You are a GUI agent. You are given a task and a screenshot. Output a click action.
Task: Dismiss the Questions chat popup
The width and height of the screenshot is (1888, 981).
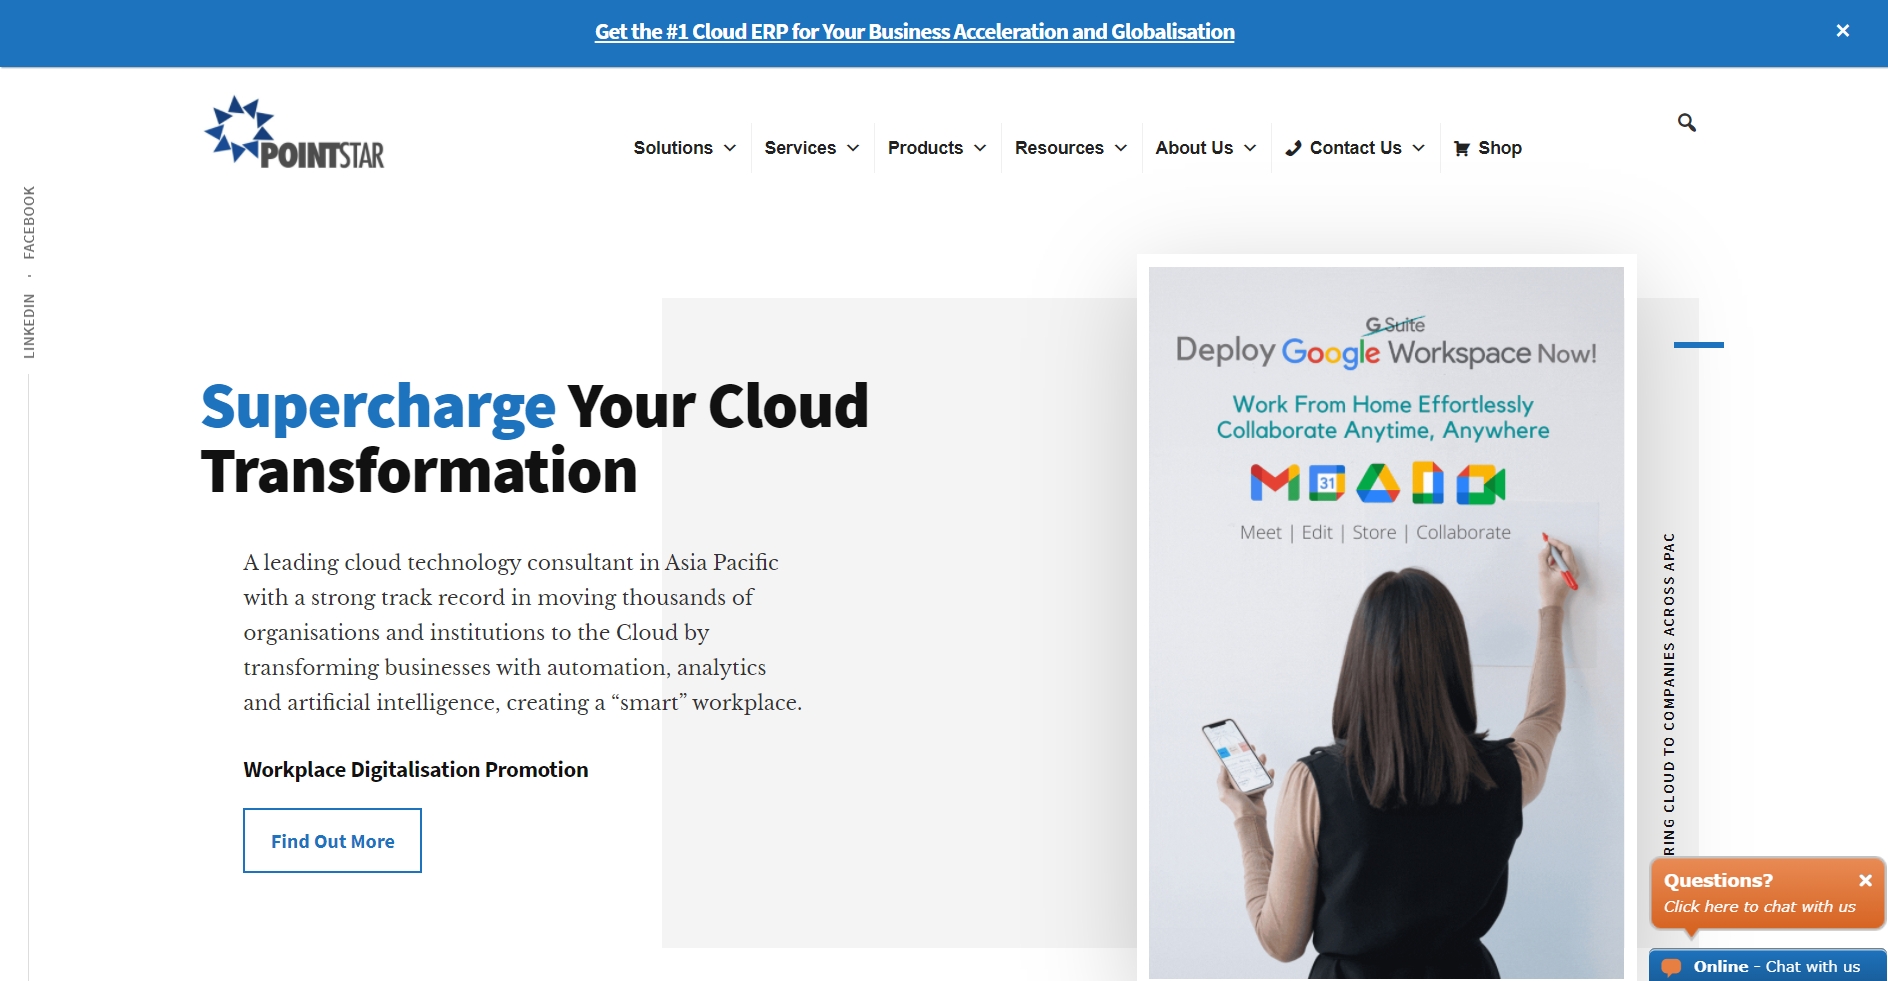[x=1865, y=880]
